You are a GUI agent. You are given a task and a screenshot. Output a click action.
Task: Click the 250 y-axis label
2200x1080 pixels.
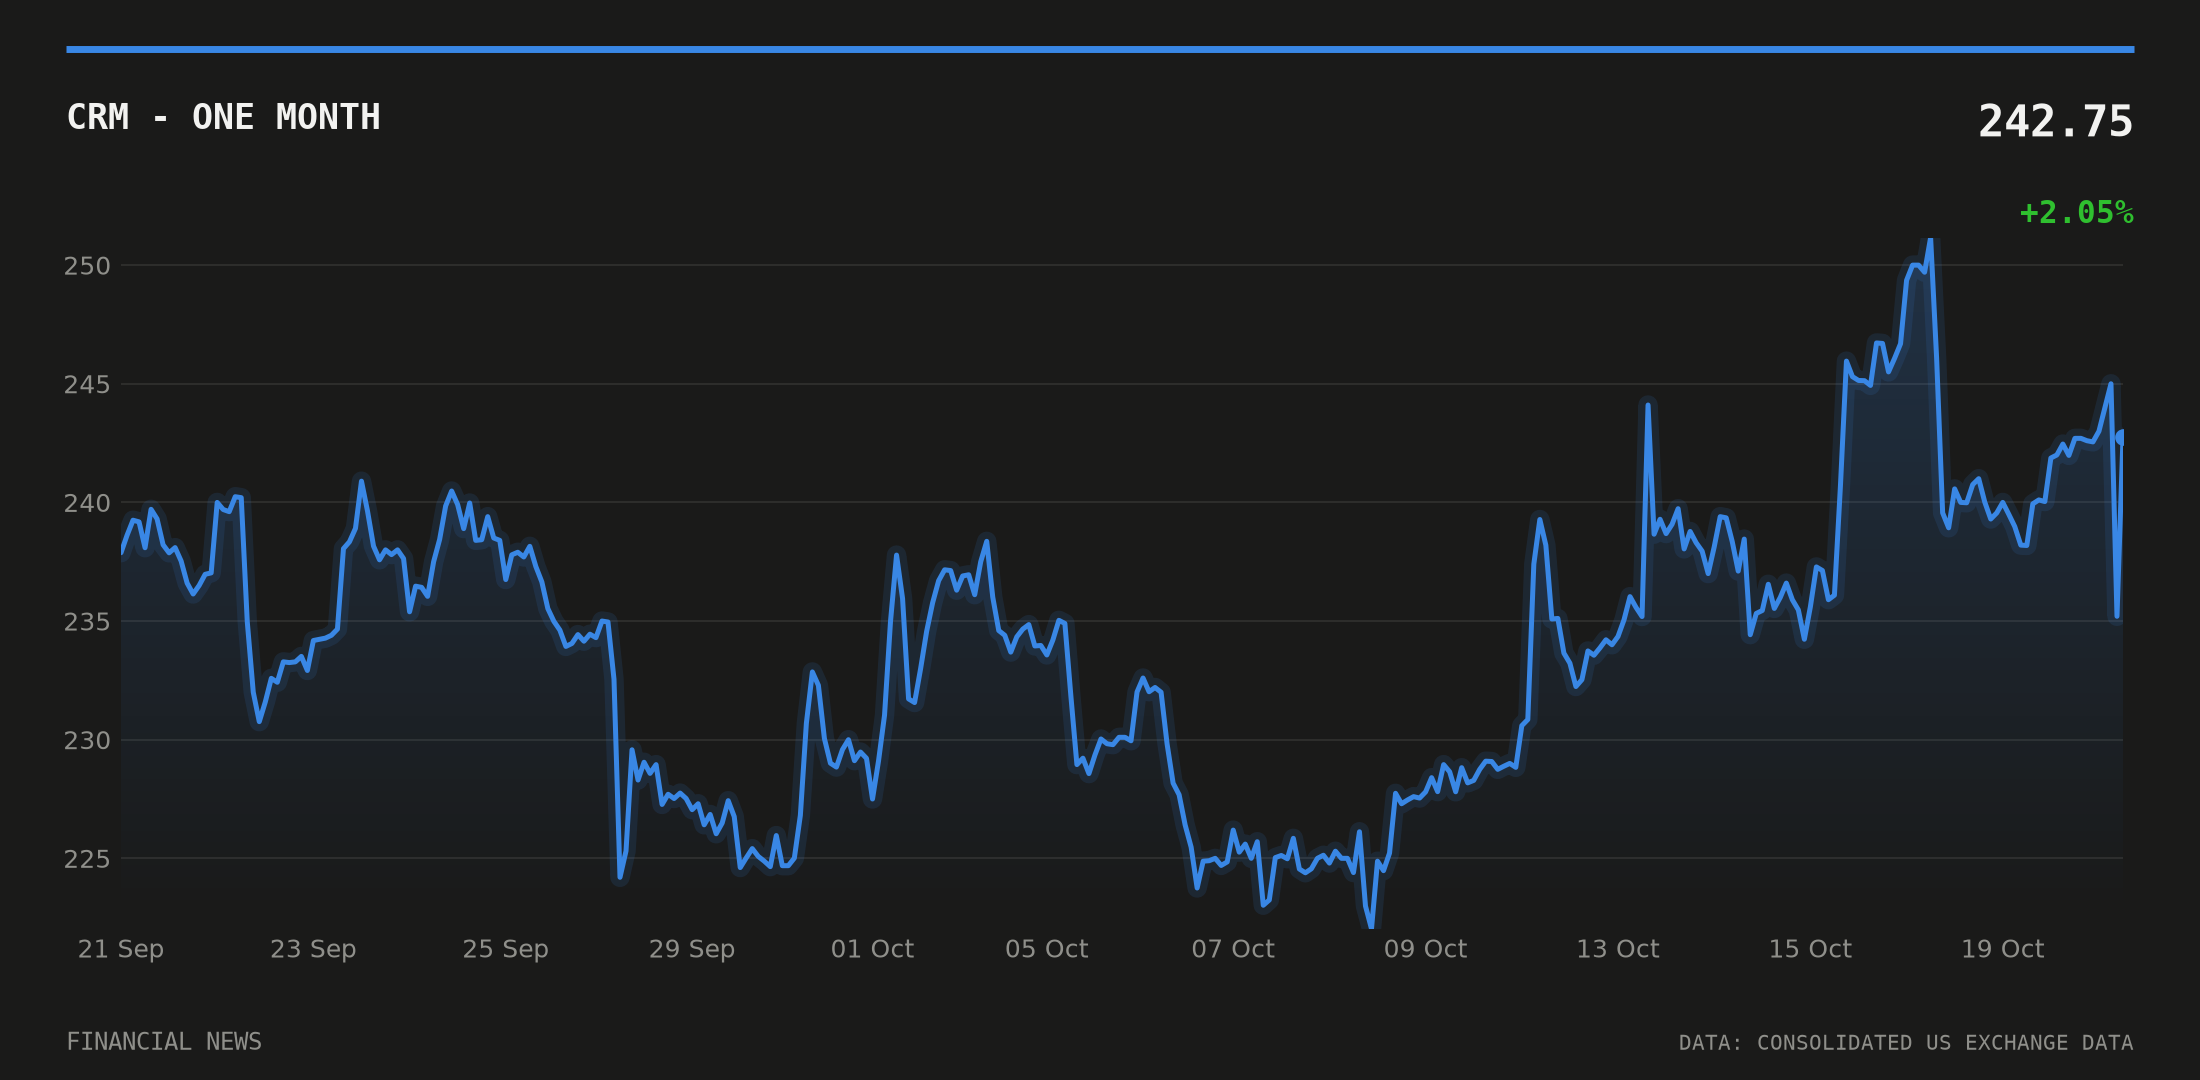pos(87,266)
